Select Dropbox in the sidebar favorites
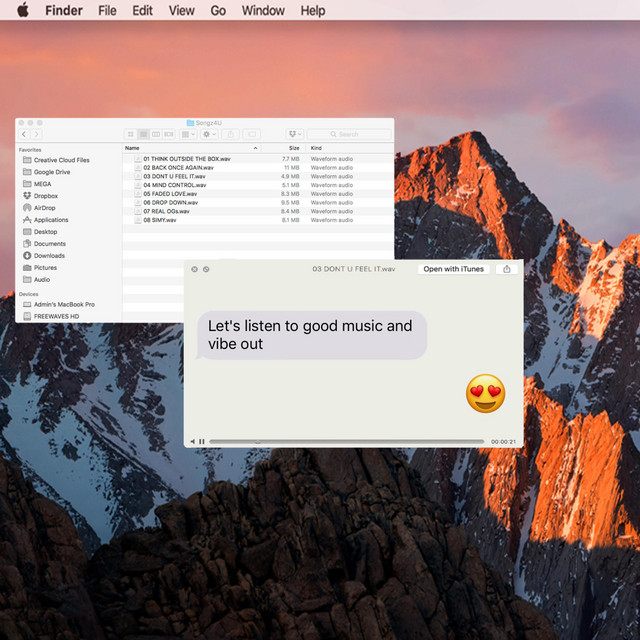Screen dimensions: 640x640 pos(45,196)
